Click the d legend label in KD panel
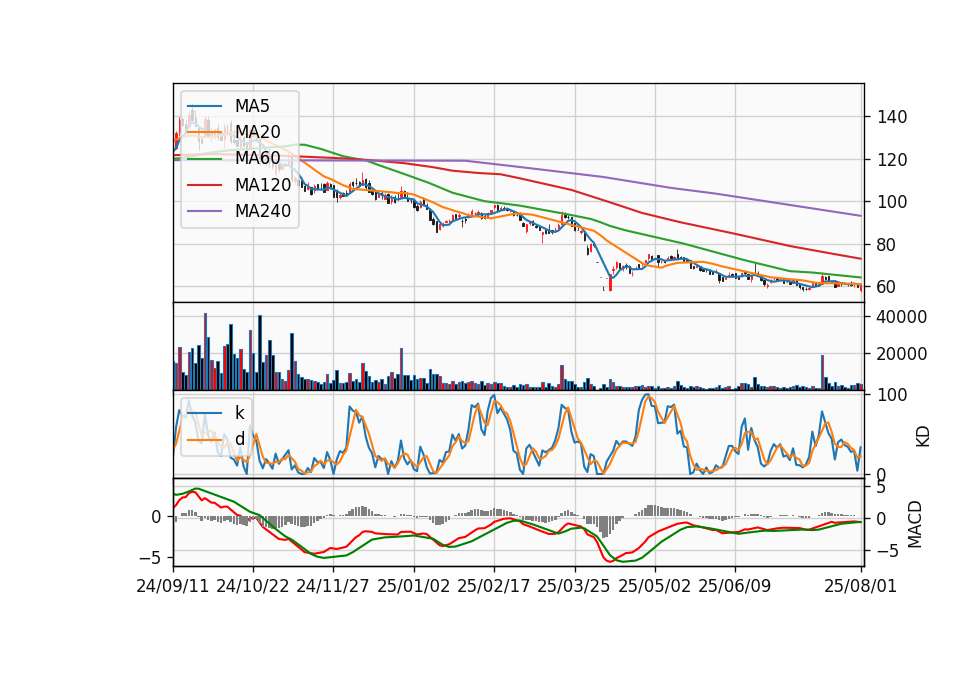Screen dimensions: 960x690 point(240,440)
